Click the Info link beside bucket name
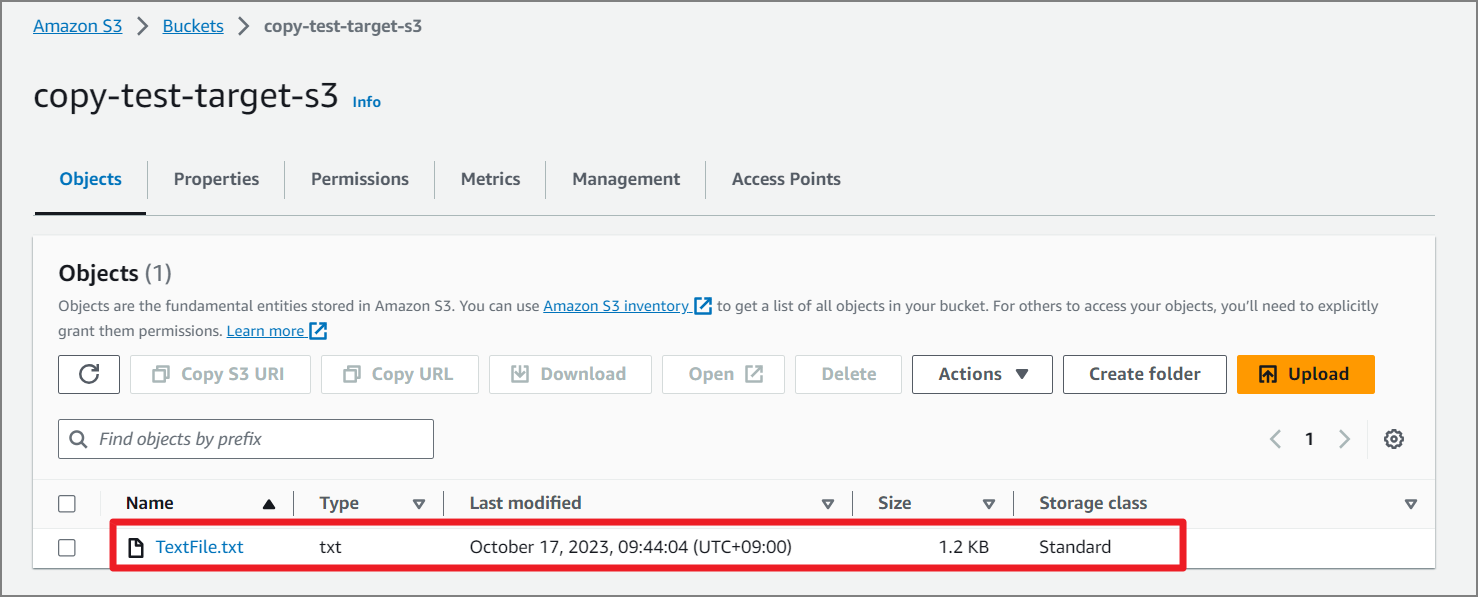 [367, 102]
